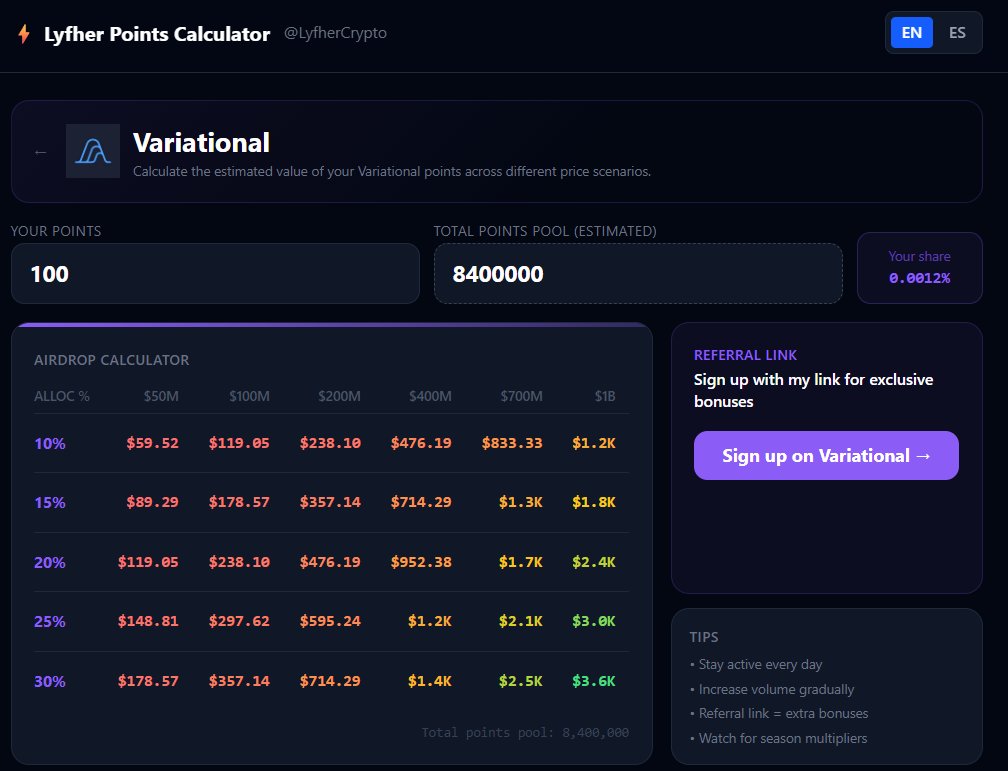Click the 30% allocation row label
Image resolution: width=1008 pixels, height=771 pixels.
pyautogui.click(x=50, y=682)
